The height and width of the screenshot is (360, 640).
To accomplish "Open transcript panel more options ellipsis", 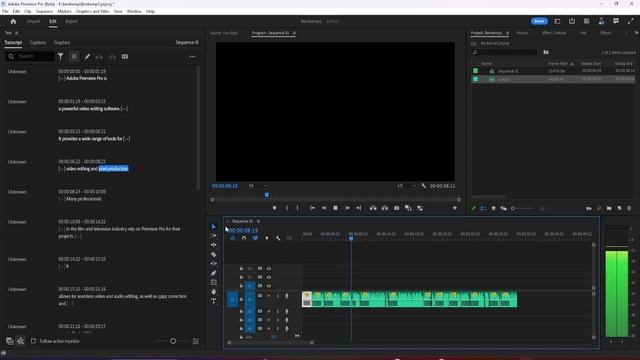I will click(192, 56).
